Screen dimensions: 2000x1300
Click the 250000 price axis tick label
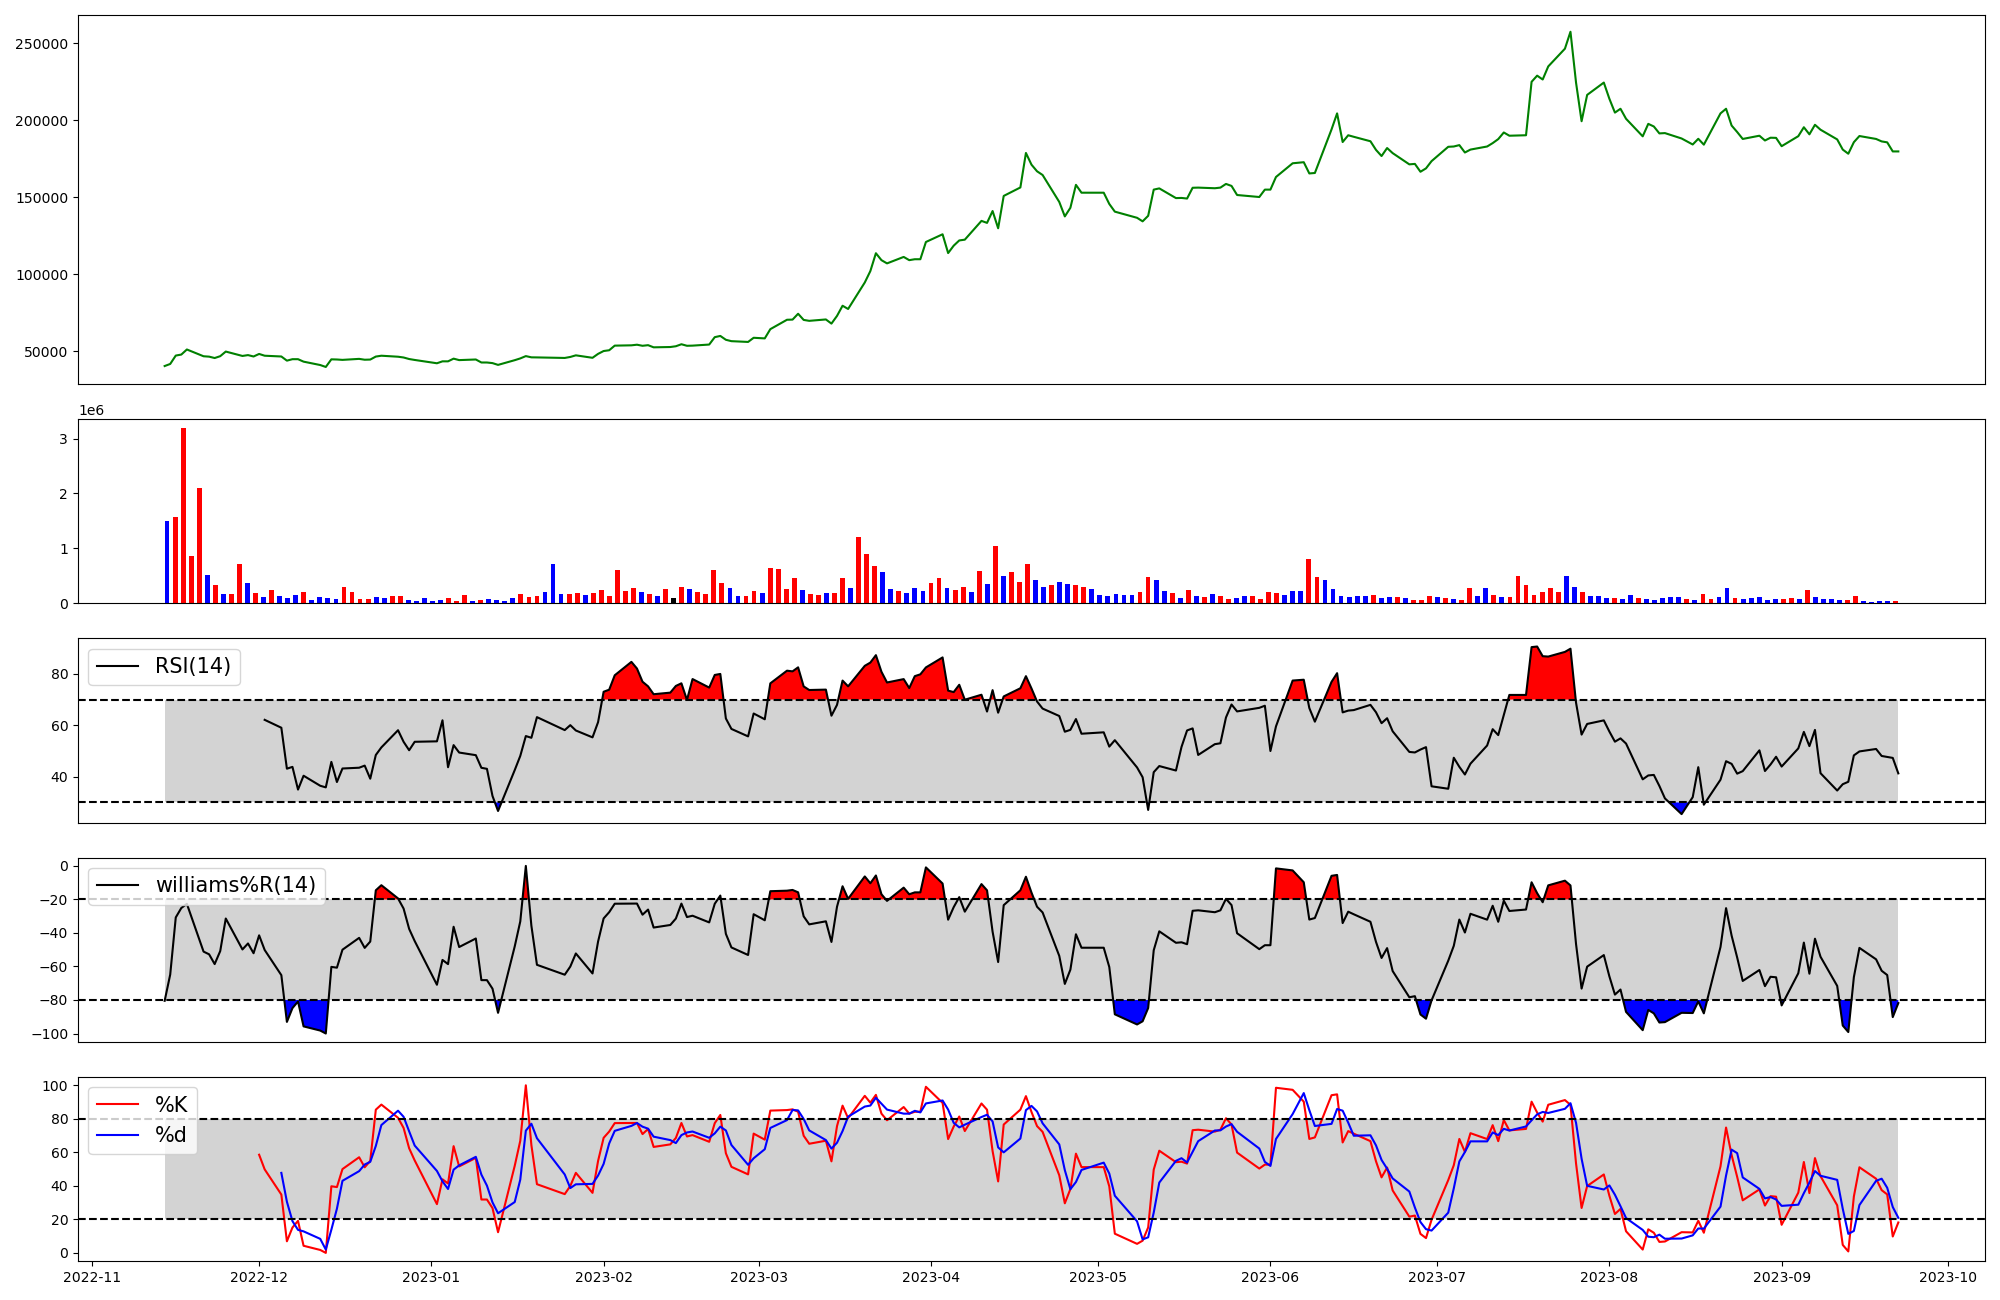tap(41, 44)
